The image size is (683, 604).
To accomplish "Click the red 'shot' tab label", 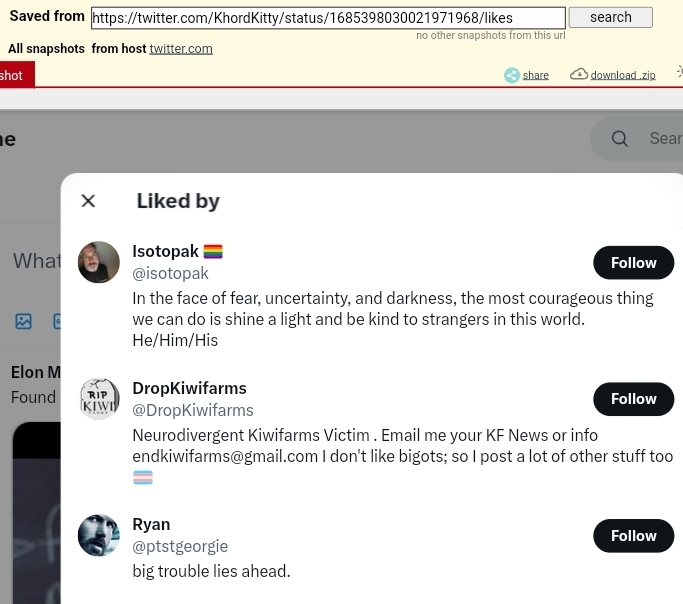I will point(11,76).
